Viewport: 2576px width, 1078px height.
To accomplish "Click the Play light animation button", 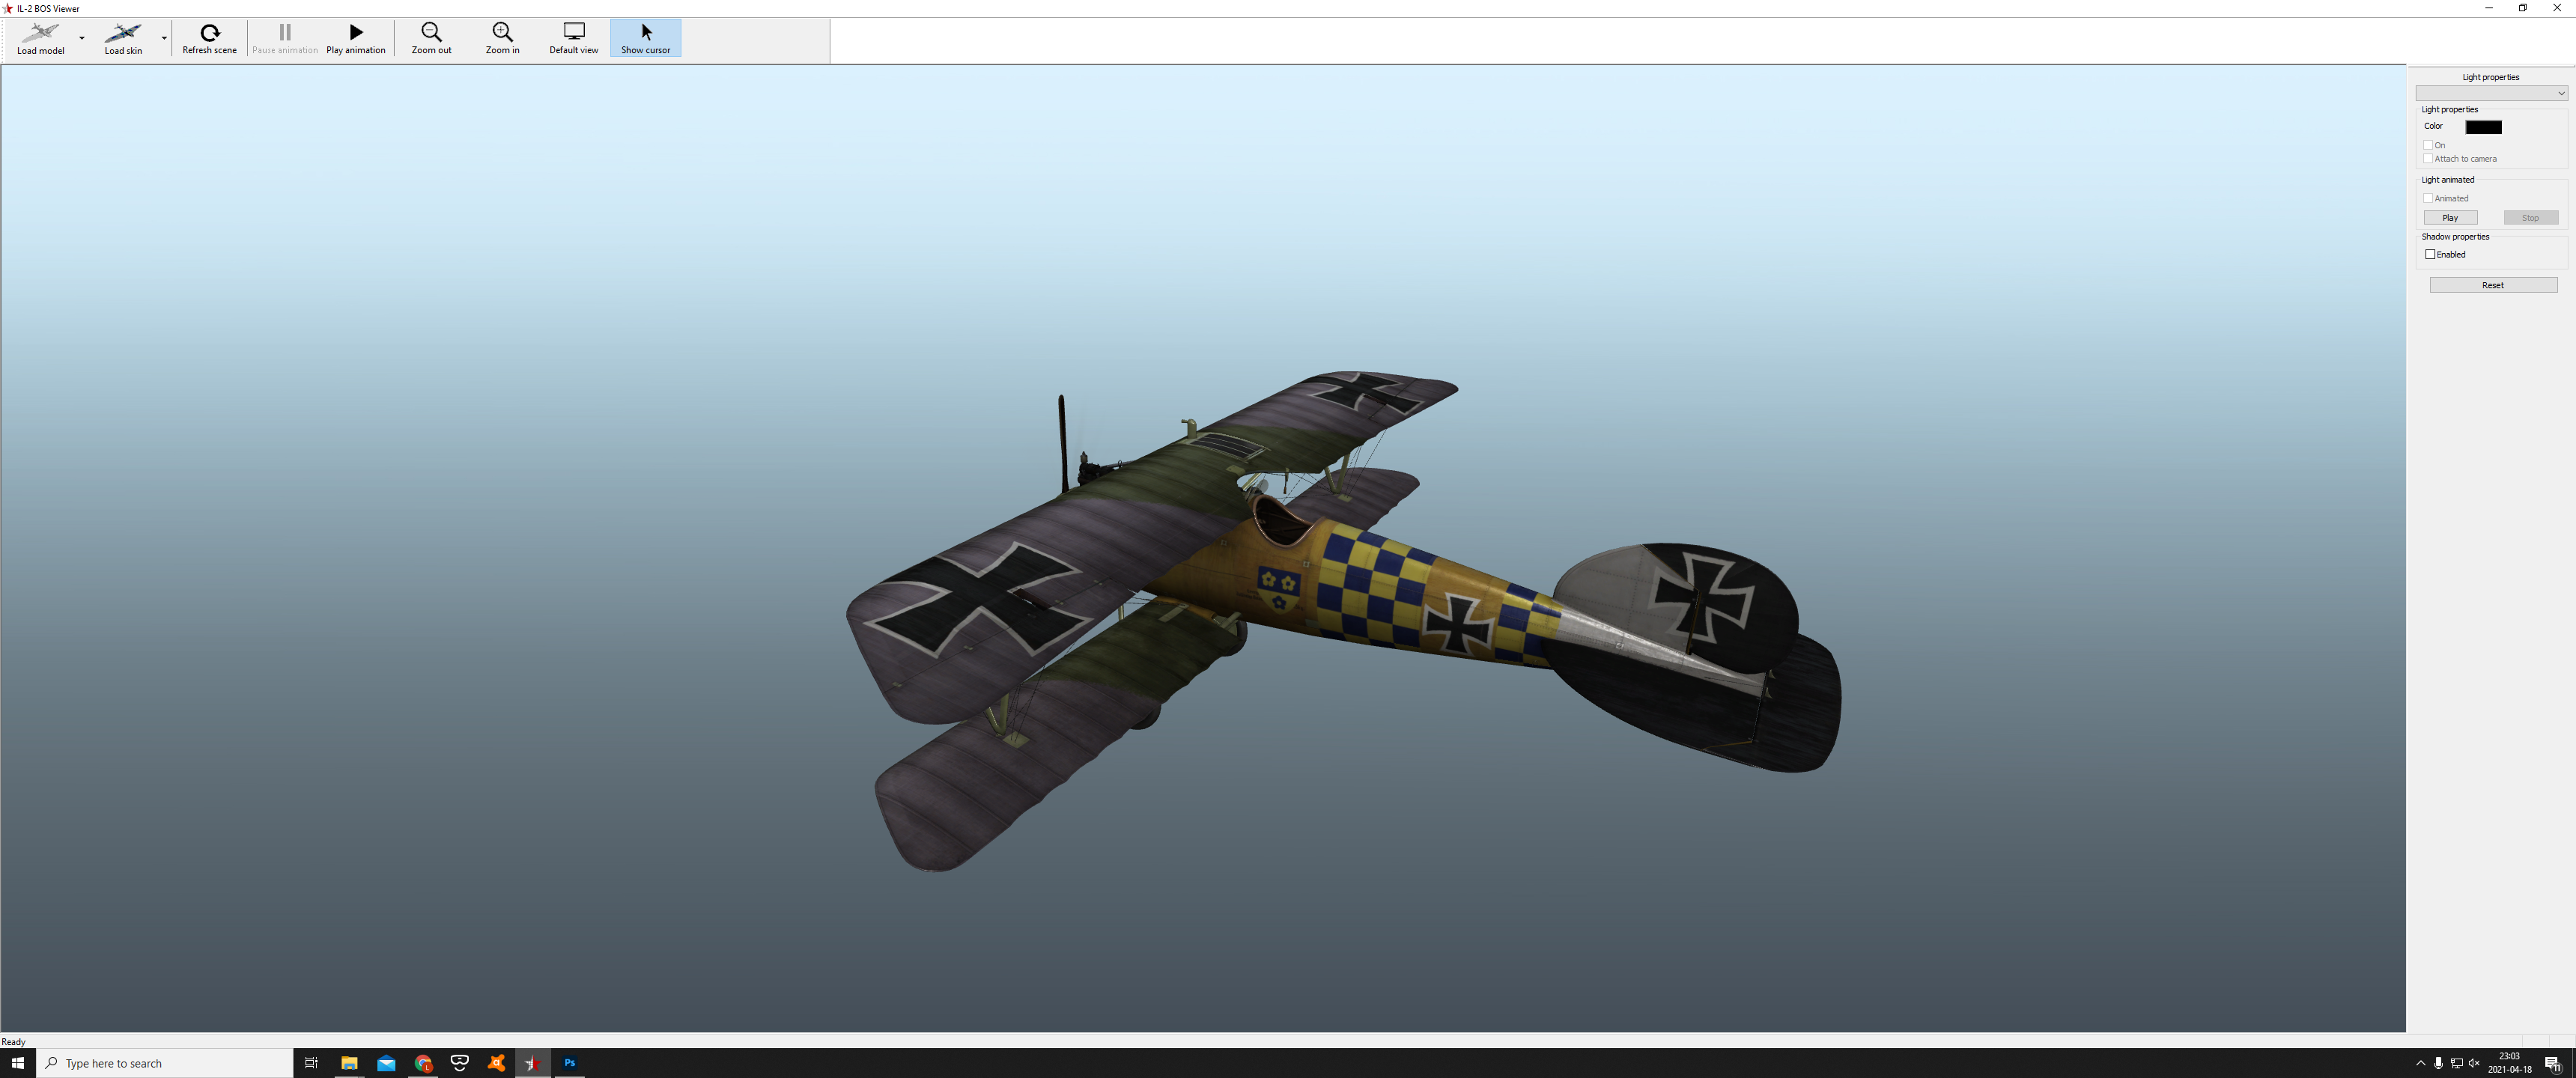I will click(x=2450, y=218).
